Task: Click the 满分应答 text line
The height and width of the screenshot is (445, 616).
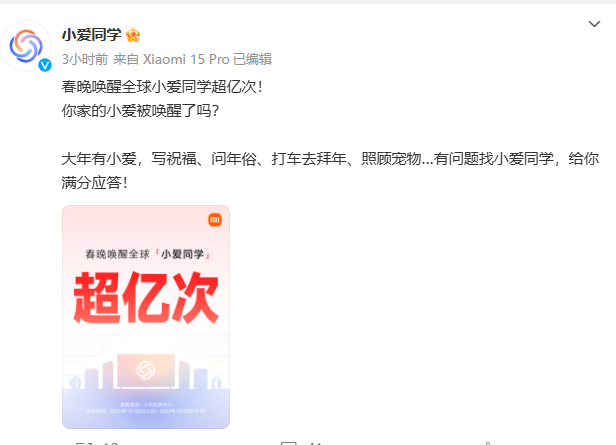Action: click(95, 183)
